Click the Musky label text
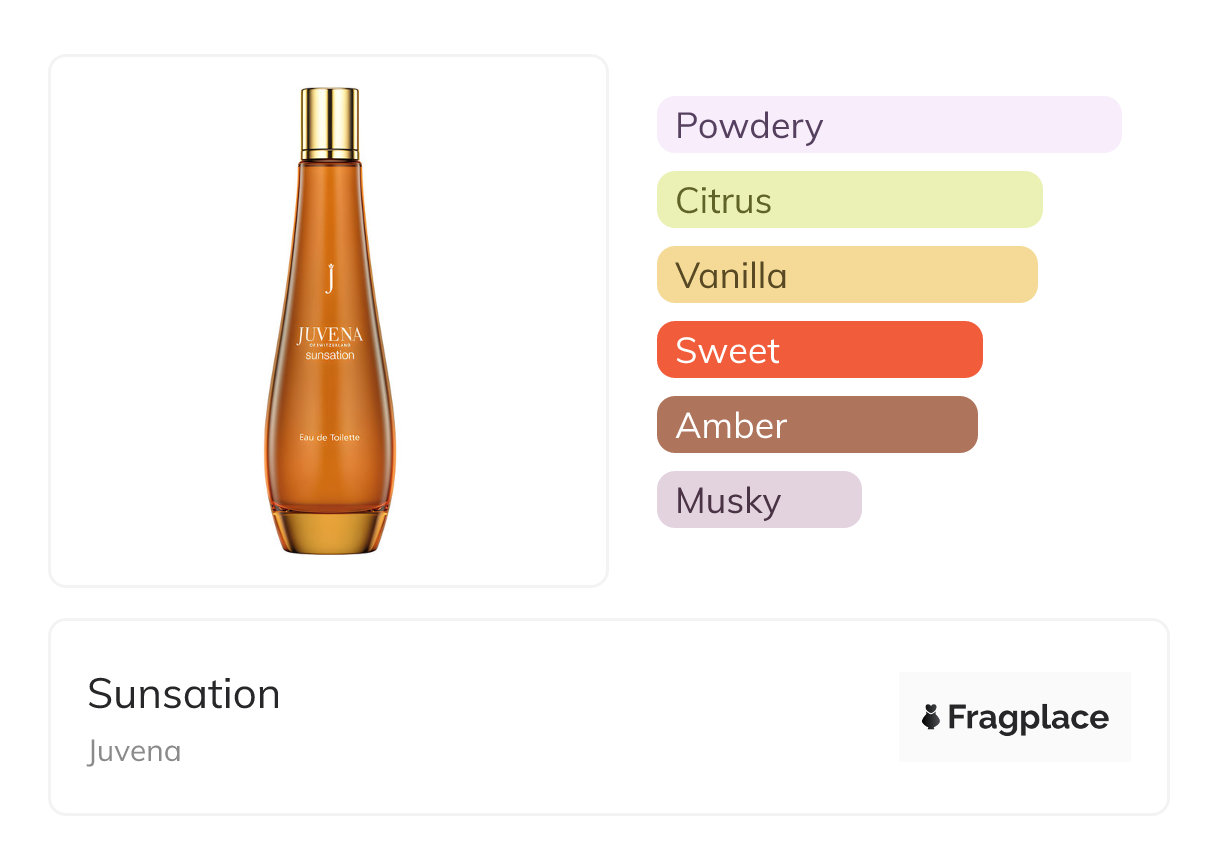The image size is (1218, 864). click(728, 501)
